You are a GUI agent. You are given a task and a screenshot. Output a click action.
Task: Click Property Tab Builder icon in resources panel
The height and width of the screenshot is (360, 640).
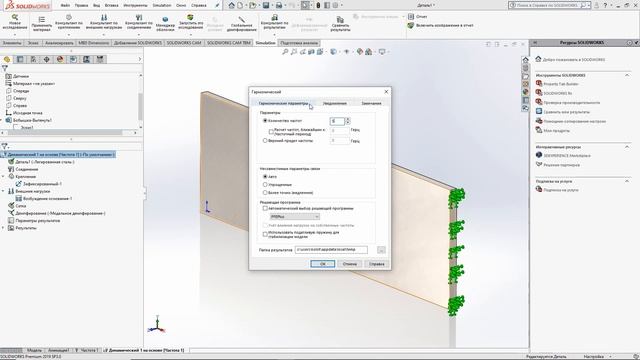[x=539, y=84]
